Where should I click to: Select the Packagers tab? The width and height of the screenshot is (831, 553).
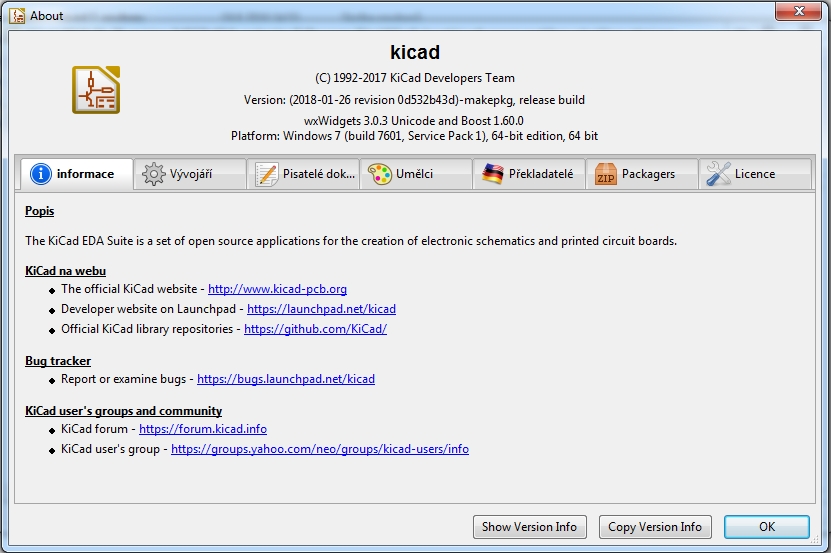[642, 174]
